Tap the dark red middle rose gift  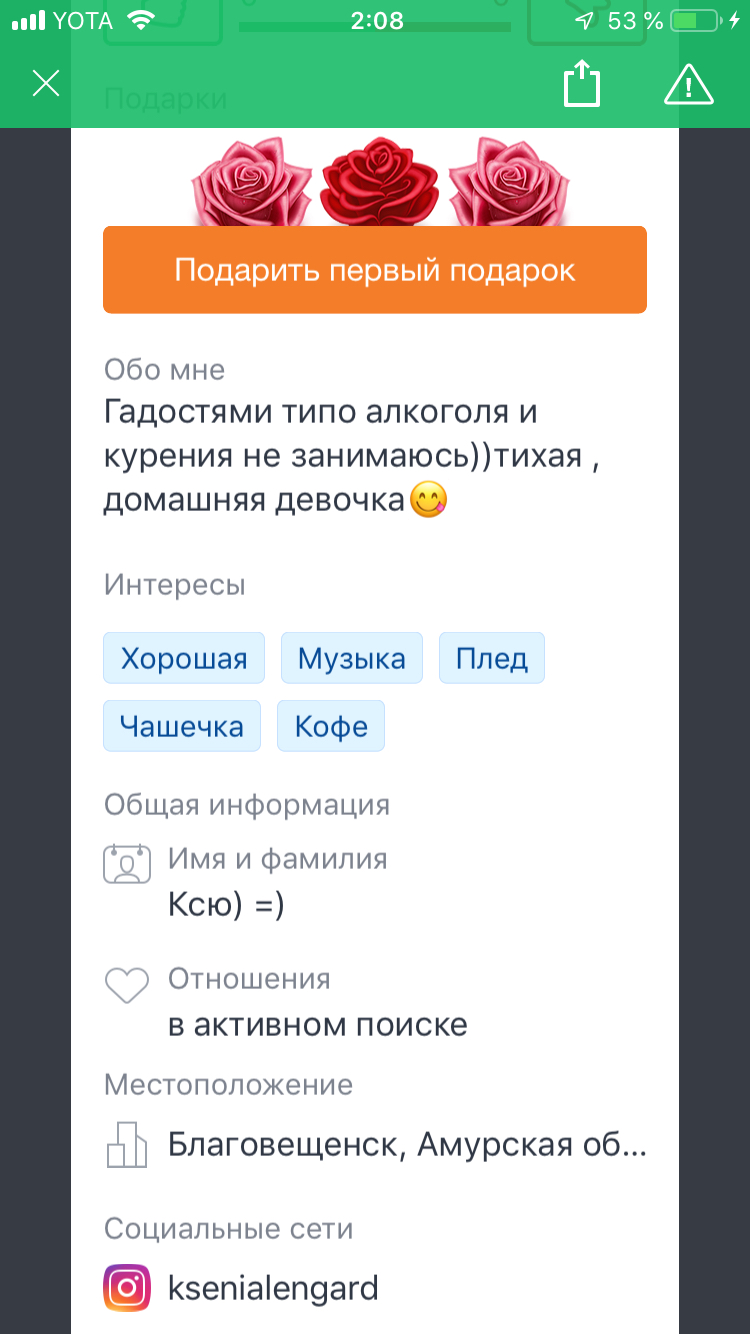tap(380, 182)
